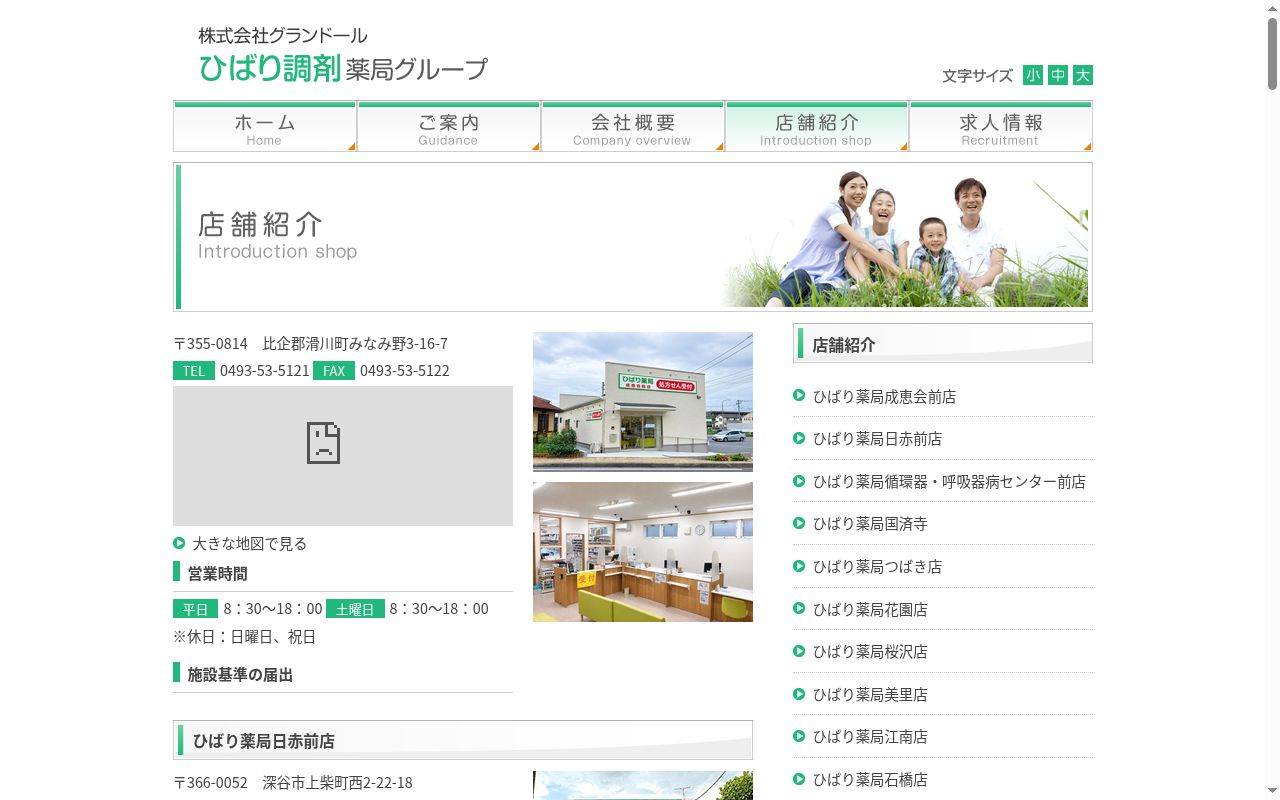Open ひばり薬局石橋店 sidebar link
1280x800 pixels.
click(x=870, y=780)
